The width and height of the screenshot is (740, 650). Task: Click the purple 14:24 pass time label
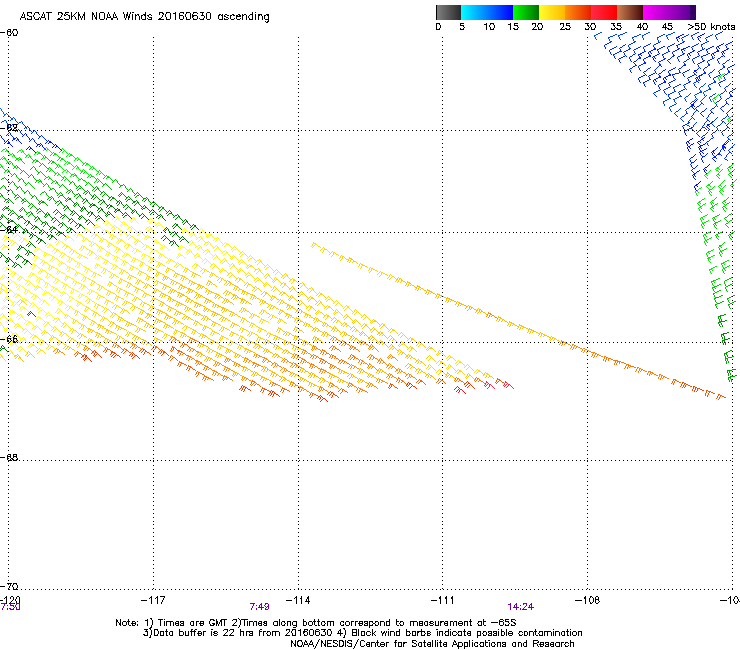(x=521, y=607)
